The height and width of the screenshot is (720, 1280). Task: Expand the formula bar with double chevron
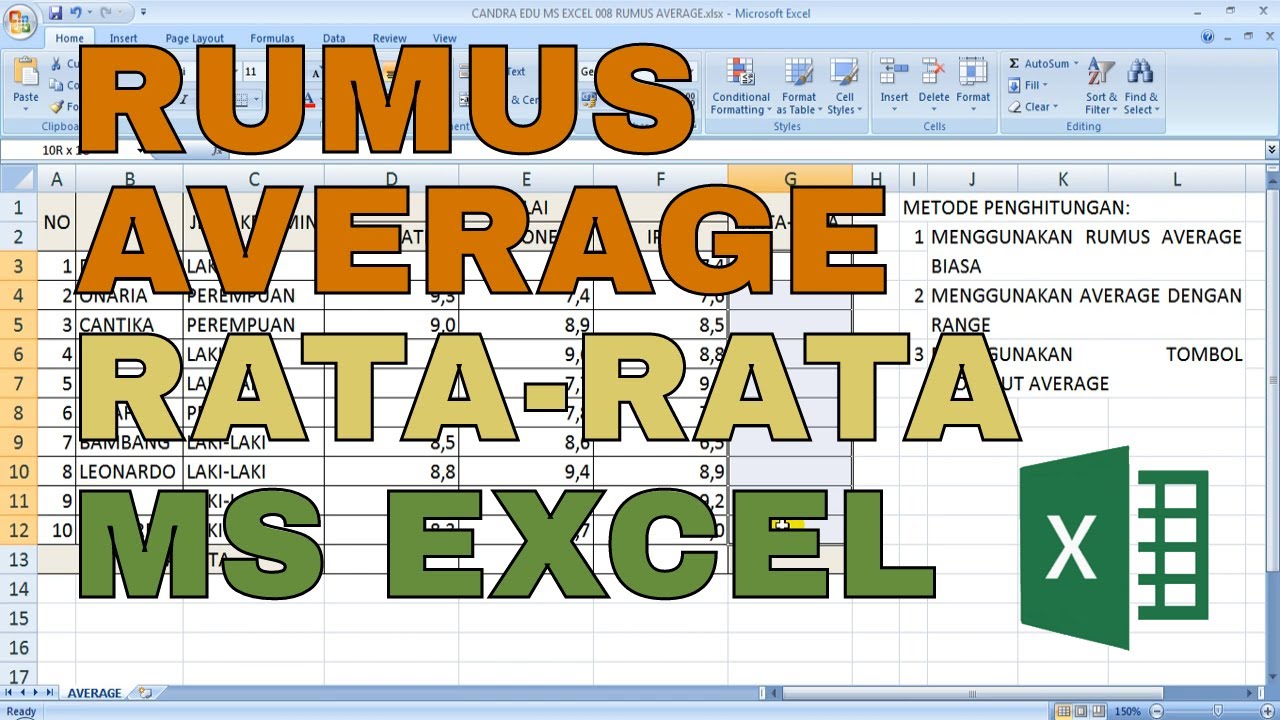pos(1271,150)
